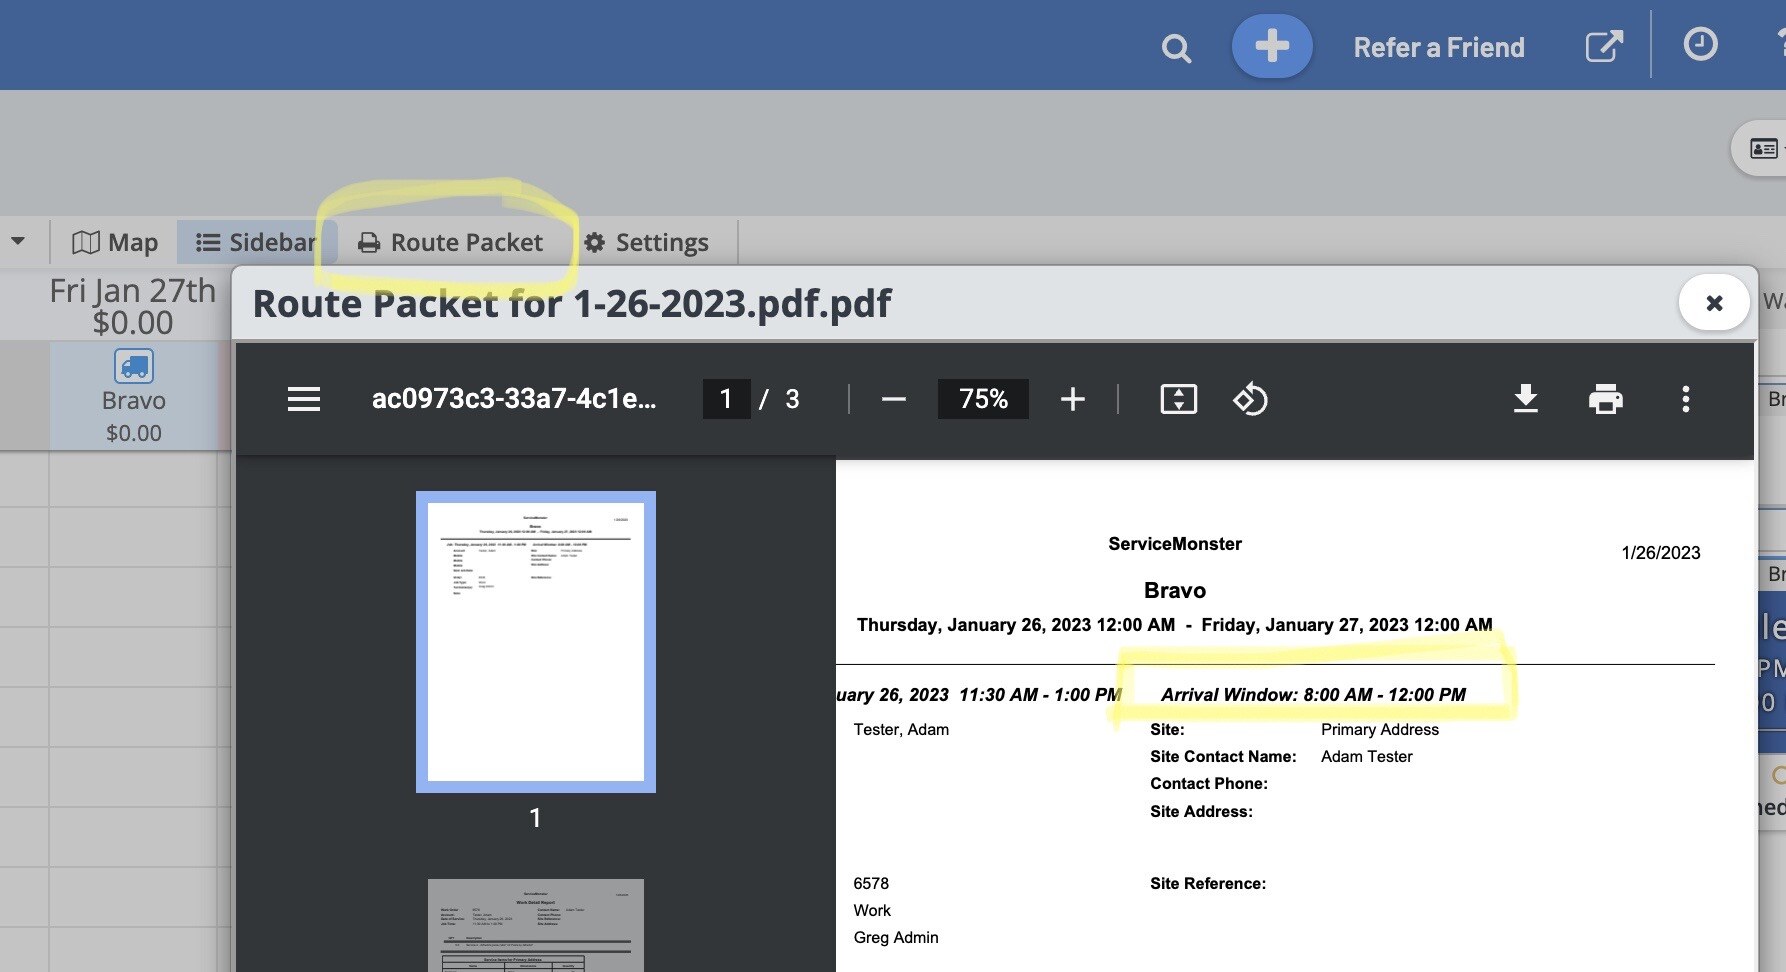Download the route packet PDF
The image size is (1786, 972).
(1525, 399)
